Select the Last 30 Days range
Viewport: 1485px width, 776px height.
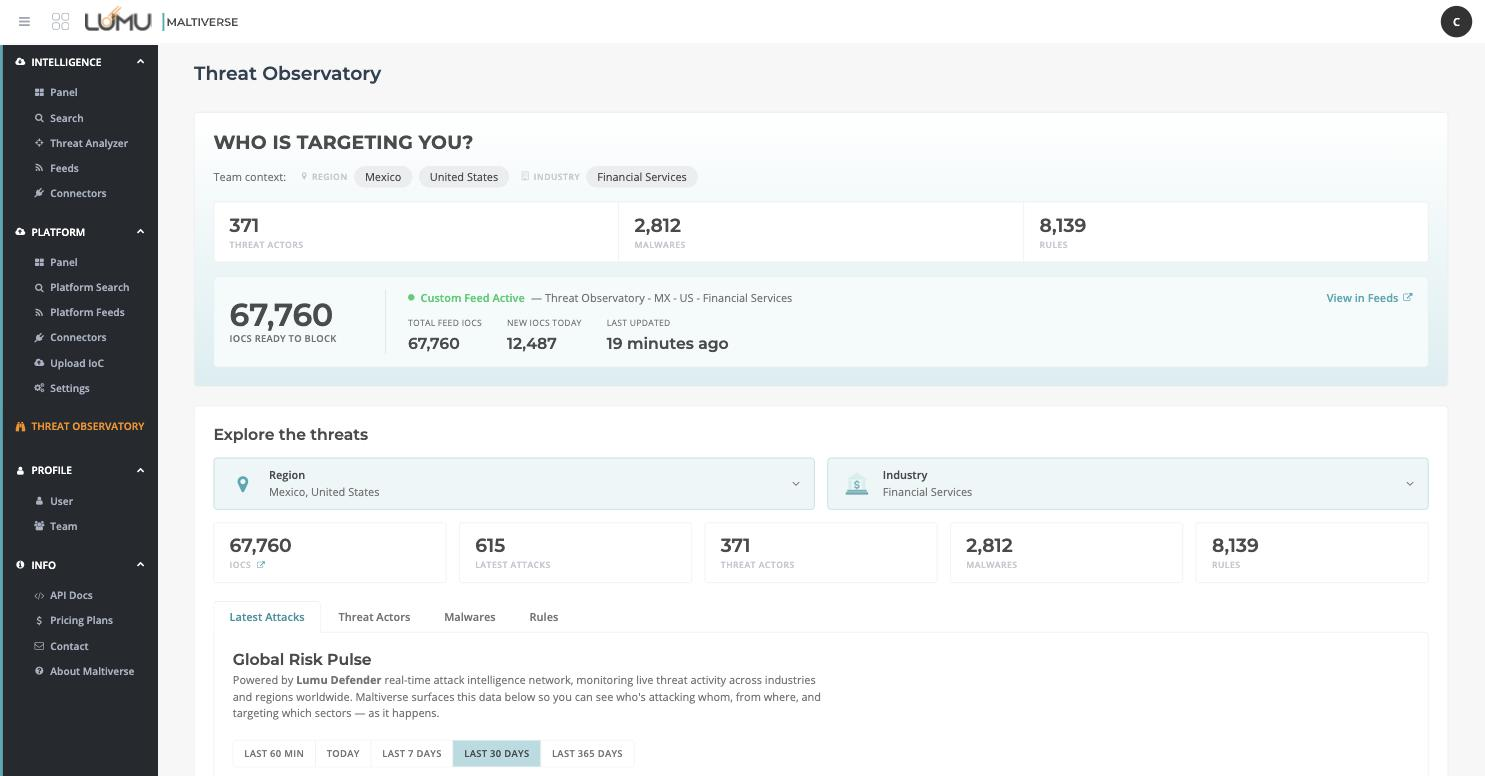point(497,754)
